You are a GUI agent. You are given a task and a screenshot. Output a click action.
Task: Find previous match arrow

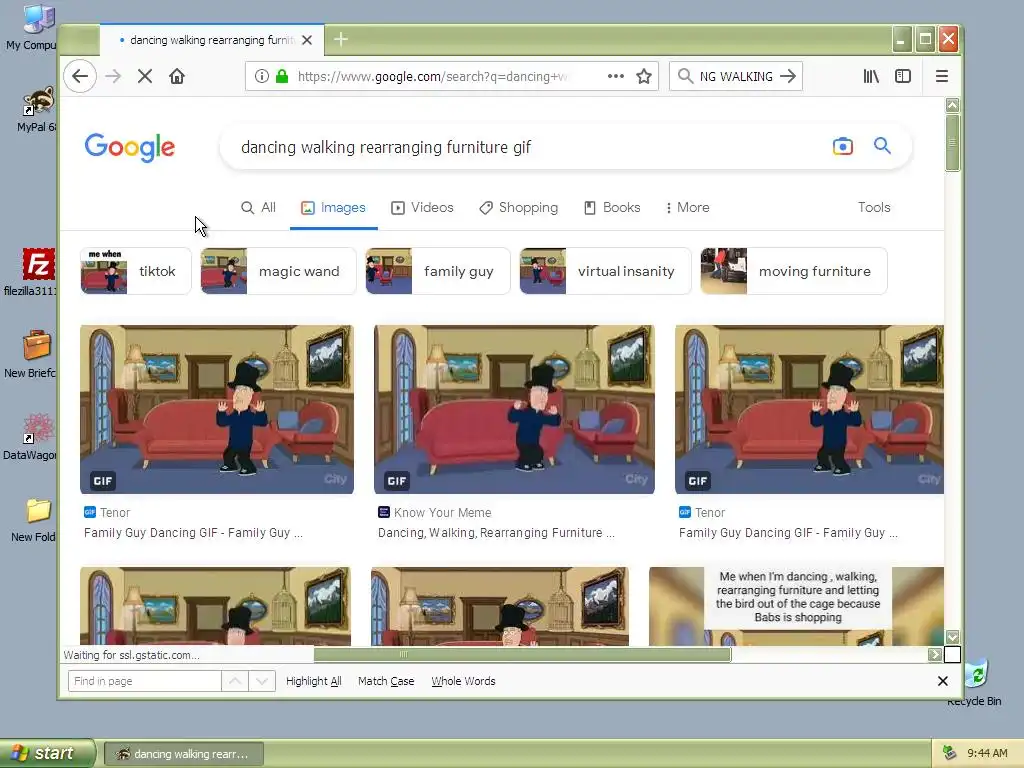235,681
